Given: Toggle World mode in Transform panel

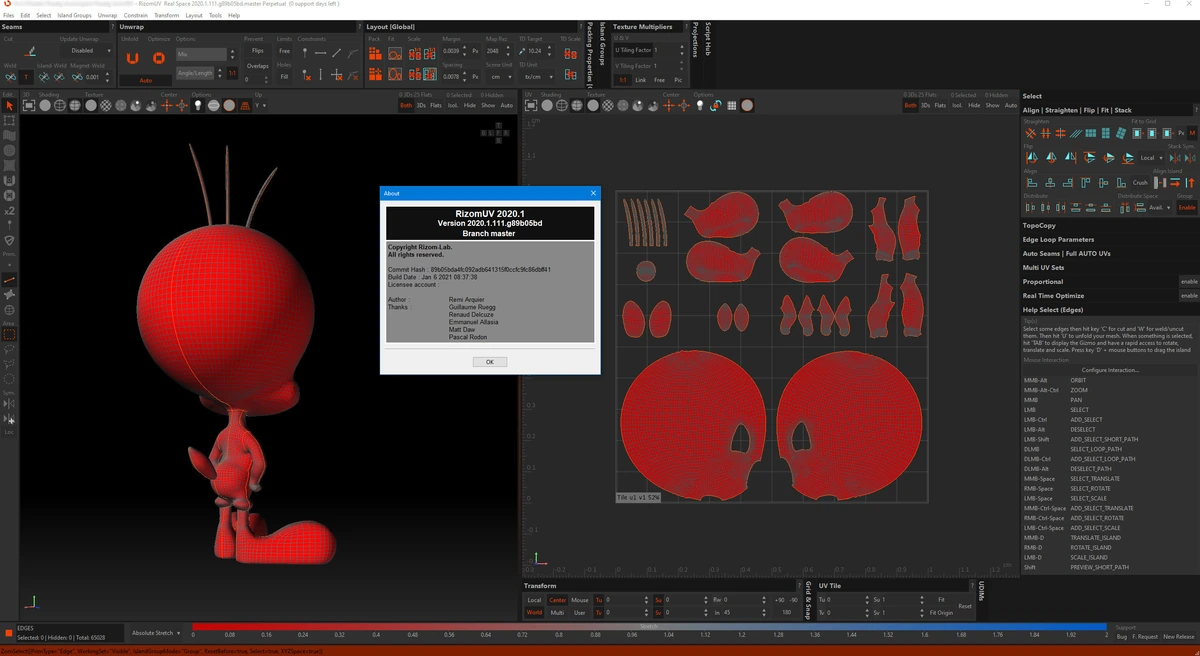Looking at the screenshot, I should point(535,612).
